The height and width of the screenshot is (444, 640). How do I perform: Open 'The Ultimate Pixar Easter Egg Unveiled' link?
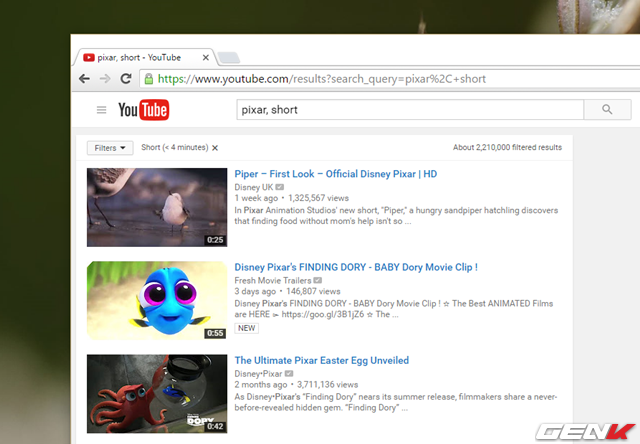(321, 360)
